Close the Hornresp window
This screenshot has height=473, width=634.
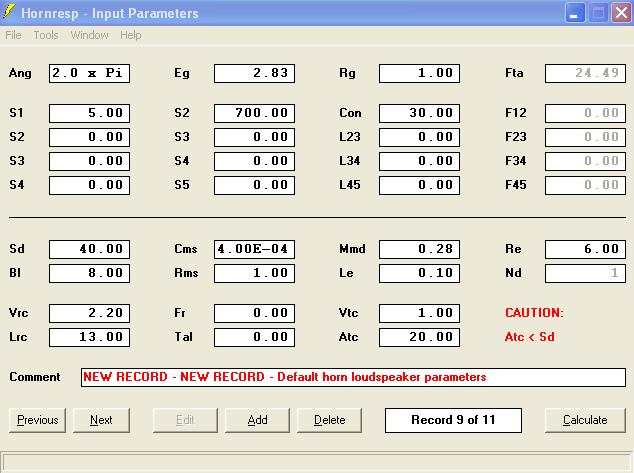click(x=621, y=13)
